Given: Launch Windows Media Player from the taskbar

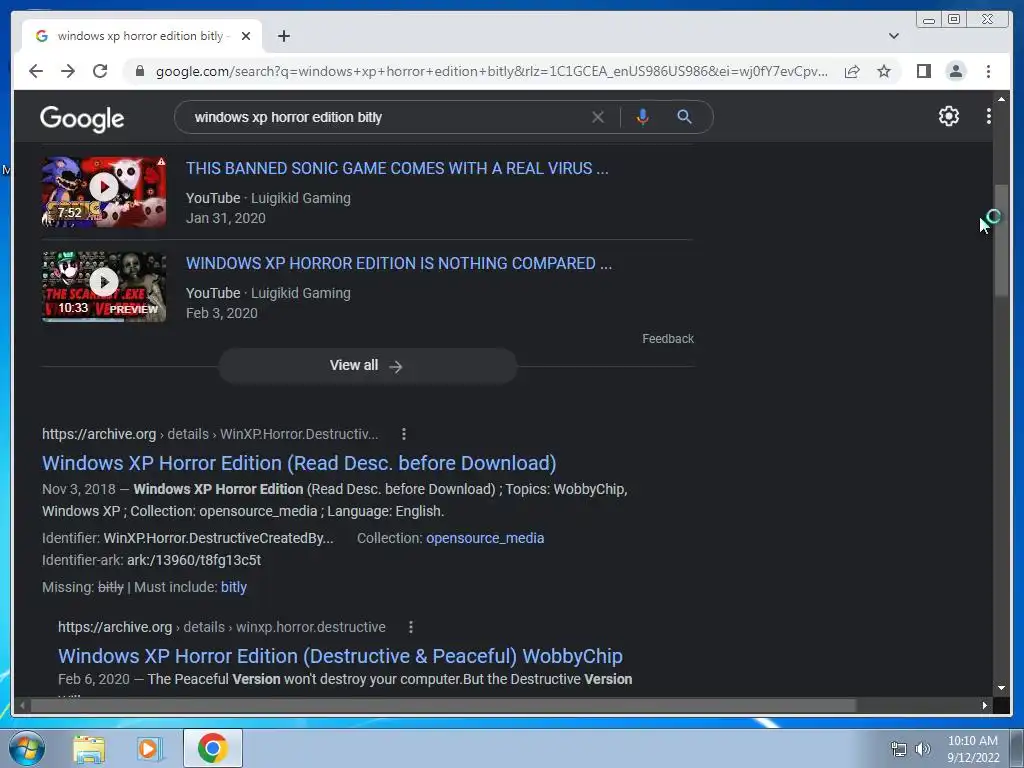Looking at the screenshot, I should pos(150,749).
